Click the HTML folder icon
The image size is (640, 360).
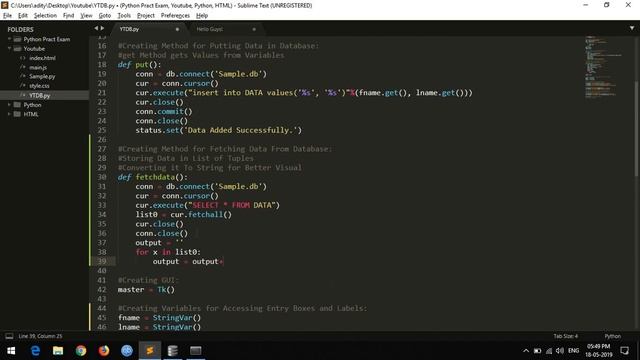[x=17, y=114]
